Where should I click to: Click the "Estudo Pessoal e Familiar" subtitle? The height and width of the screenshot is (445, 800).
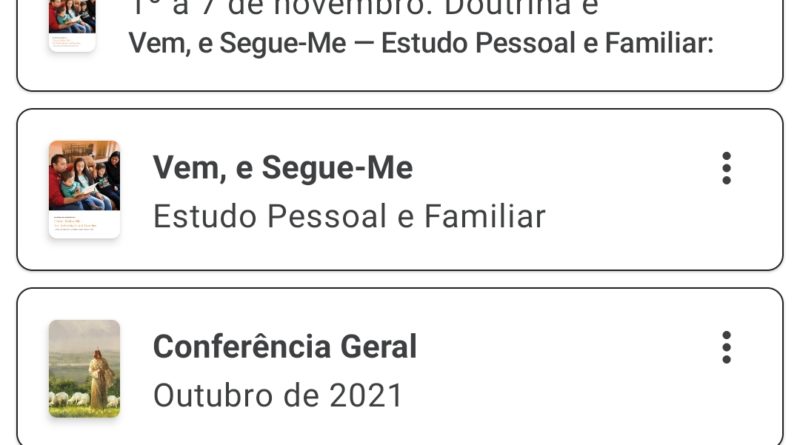[x=349, y=216]
